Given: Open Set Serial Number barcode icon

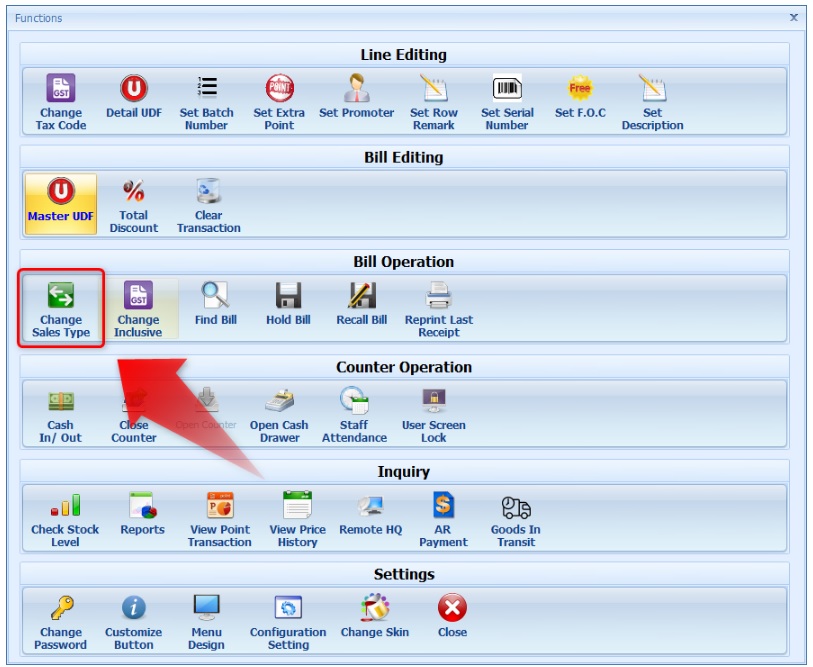Looking at the screenshot, I should click(x=507, y=90).
